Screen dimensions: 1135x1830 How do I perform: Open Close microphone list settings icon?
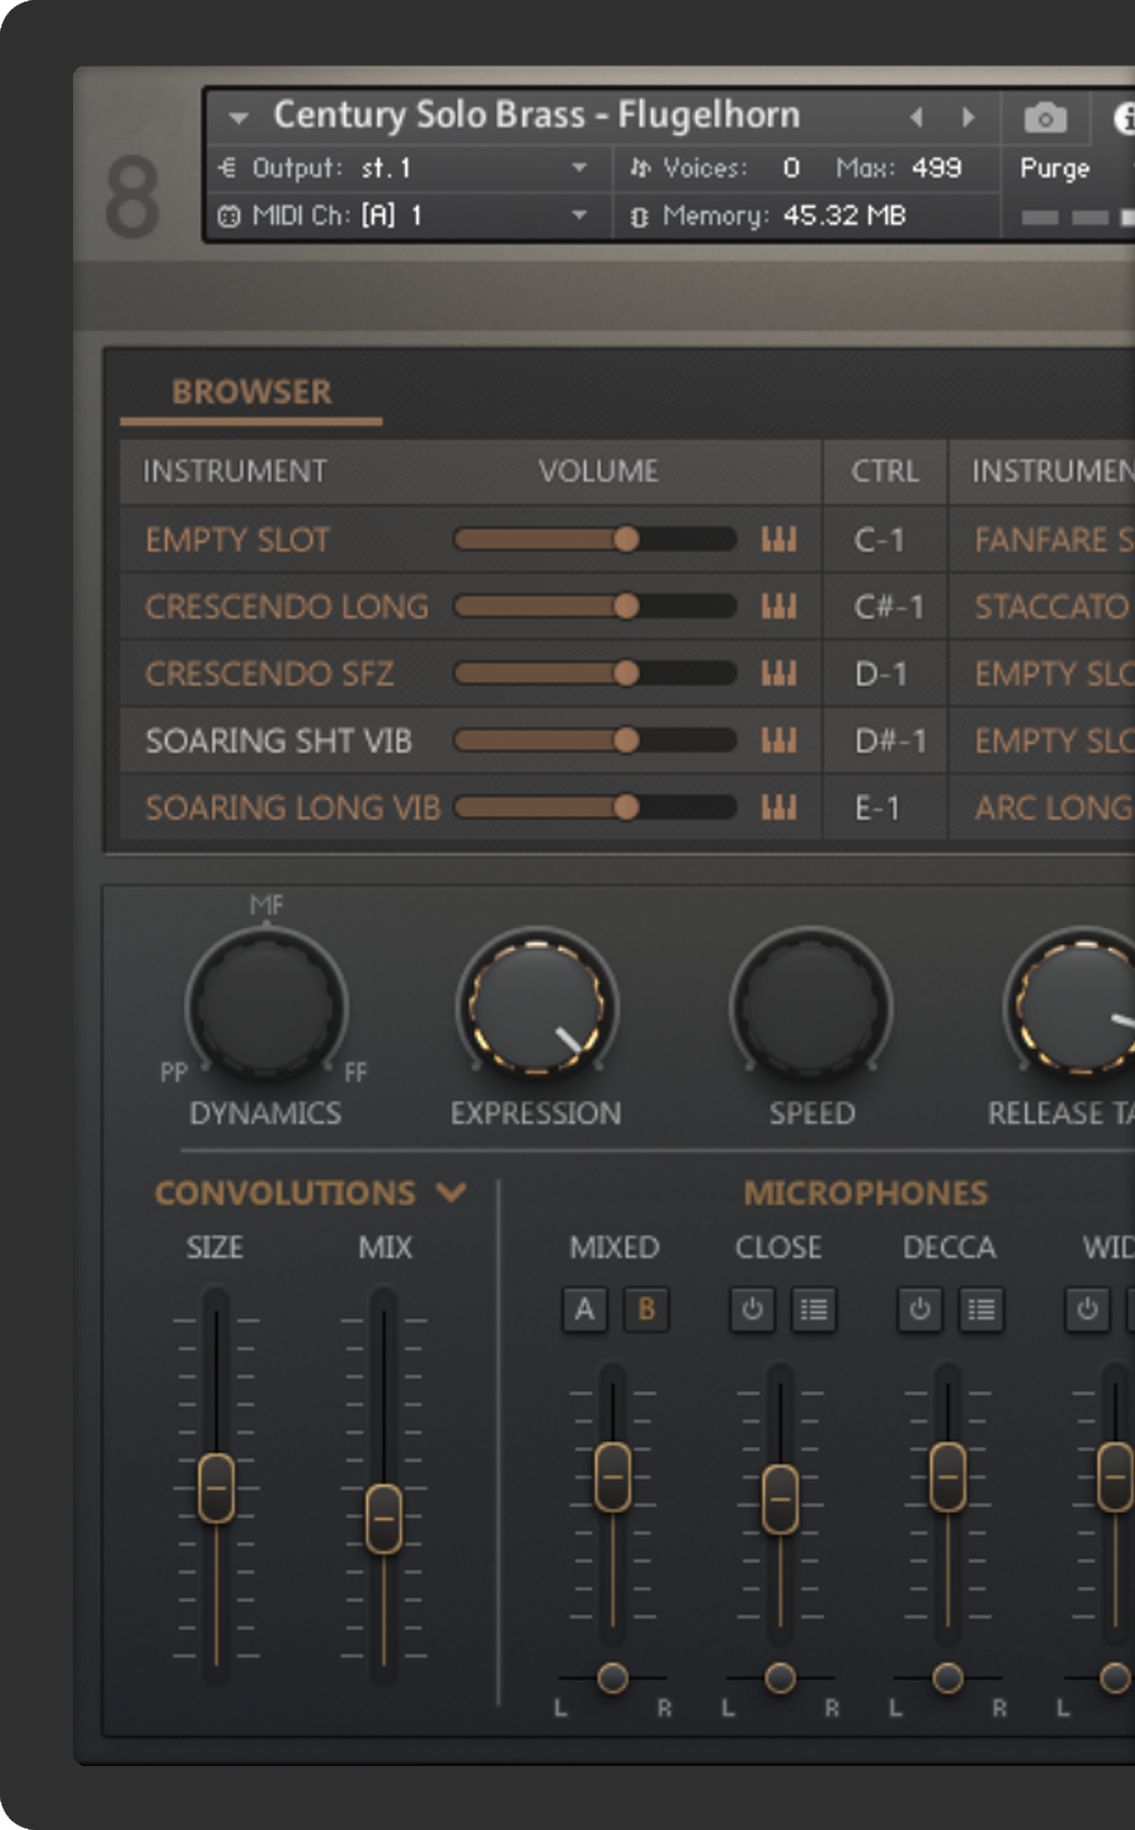tap(814, 1309)
